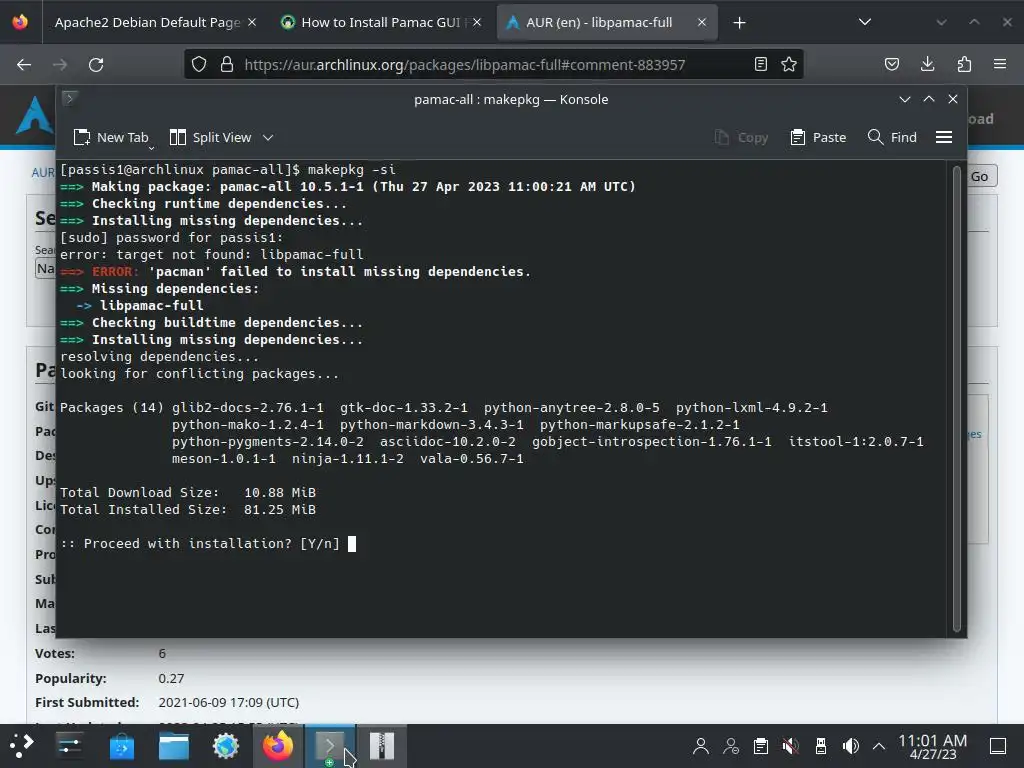Open the removable devices tray icon
The image size is (1024, 768).
tap(820, 746)
